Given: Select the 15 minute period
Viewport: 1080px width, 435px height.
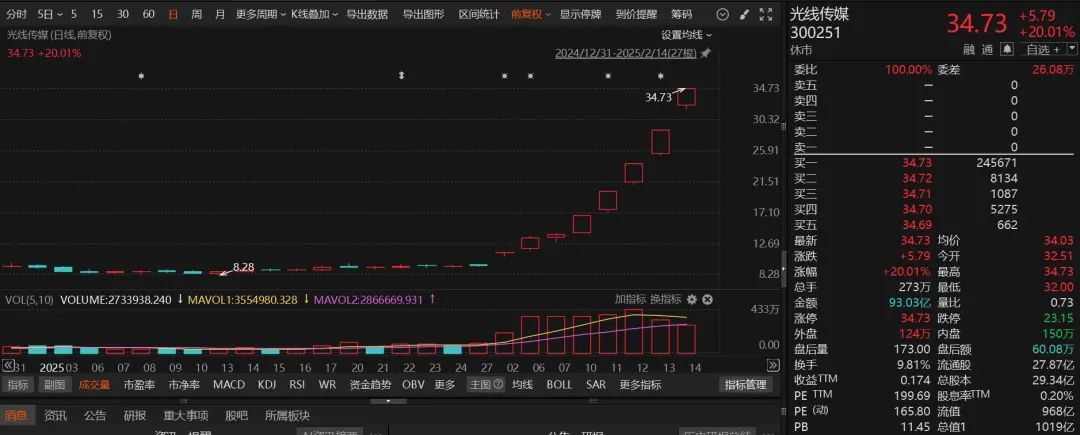Looking at the screenshot, I should pos(97,14).
